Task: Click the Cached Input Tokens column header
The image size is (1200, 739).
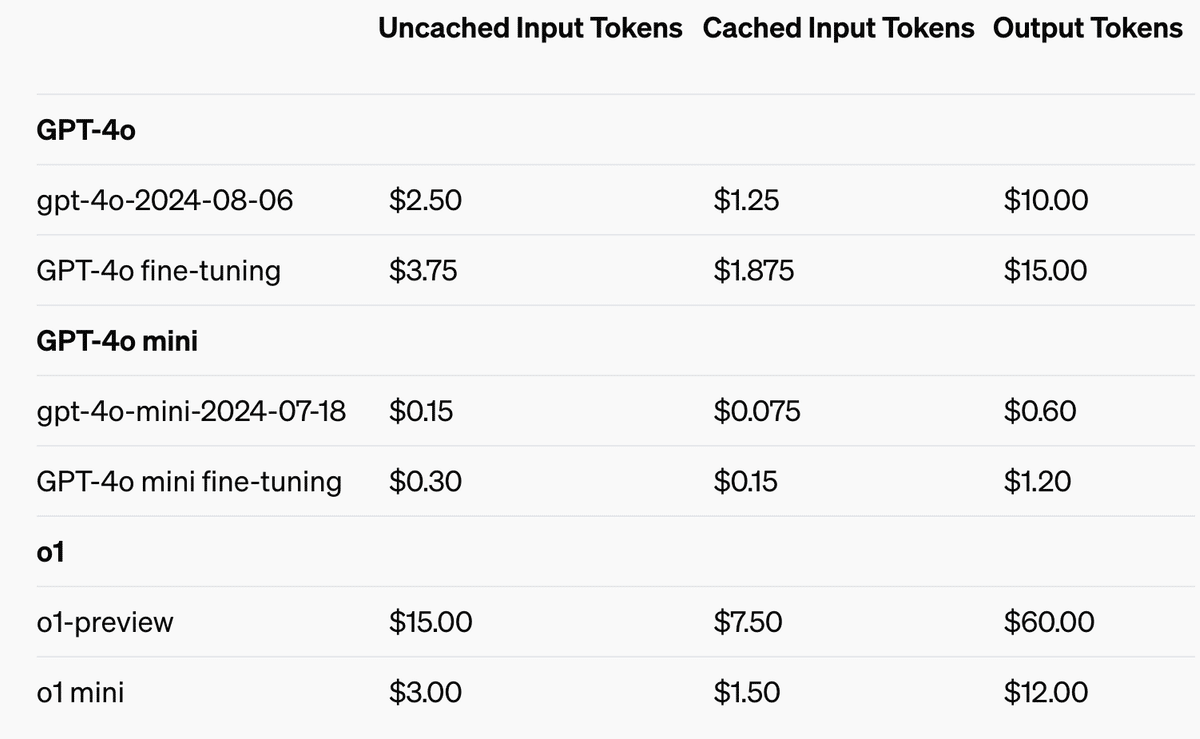Action: (x=838, y=28)
